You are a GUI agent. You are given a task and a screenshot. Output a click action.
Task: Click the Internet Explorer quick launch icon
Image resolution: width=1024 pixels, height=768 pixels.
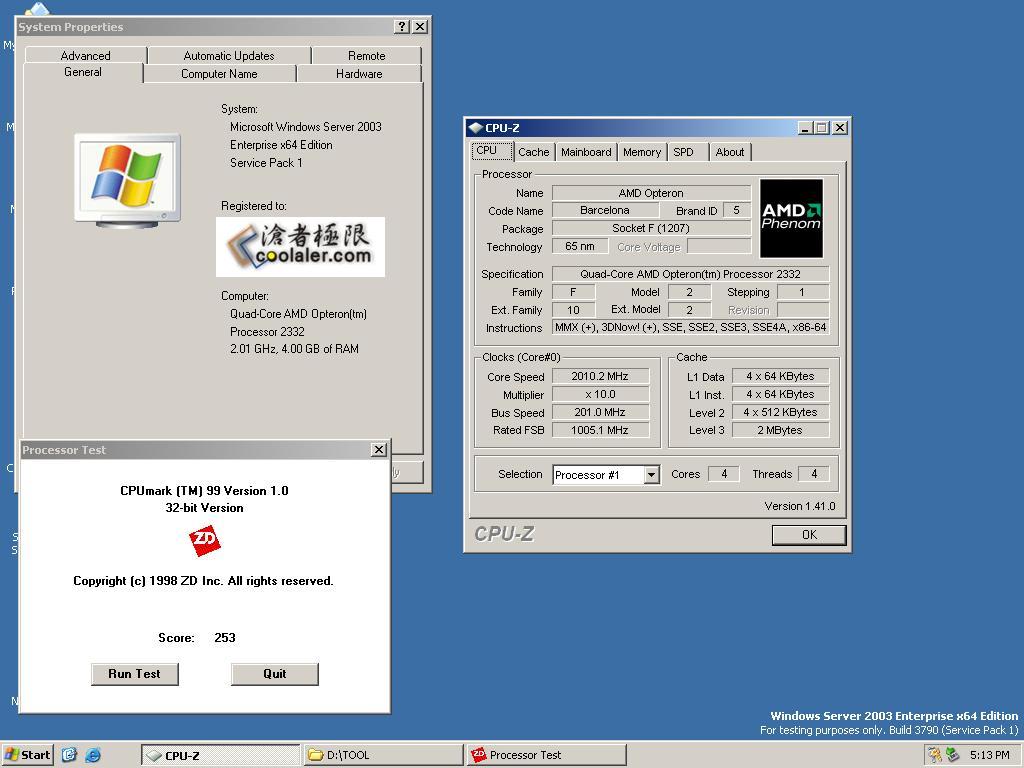point(93,755)
